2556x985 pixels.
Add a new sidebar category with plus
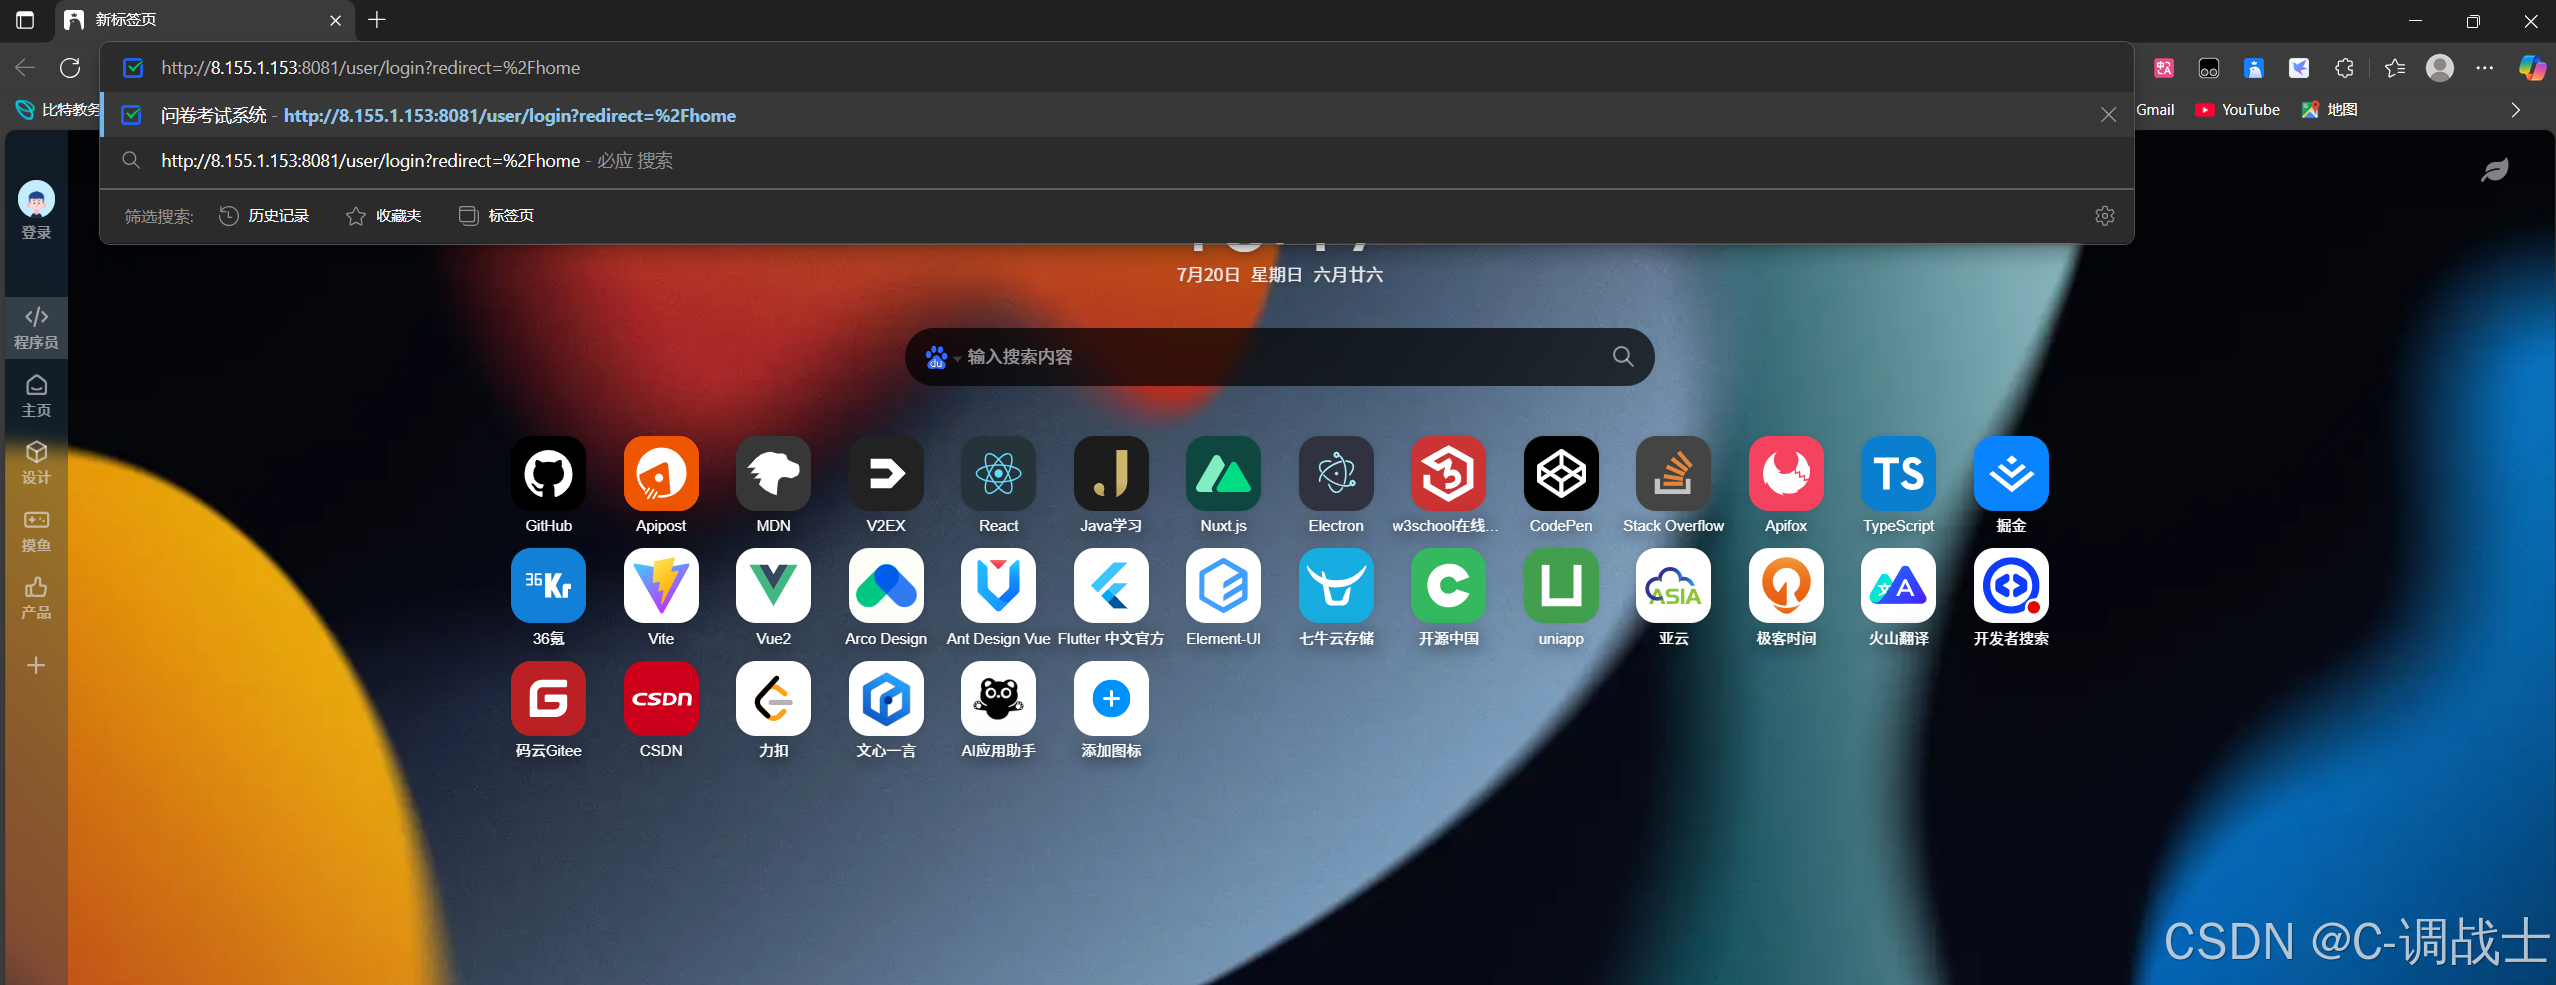tap(36, 665)
